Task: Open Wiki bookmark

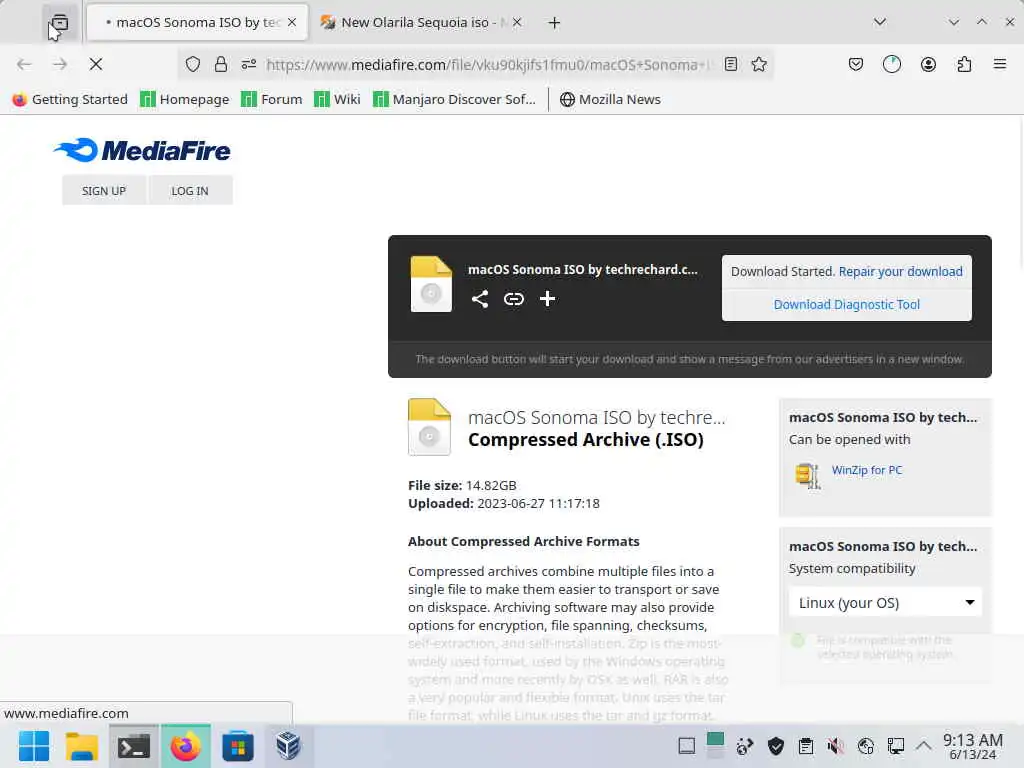Action: (x=337, y=99)
